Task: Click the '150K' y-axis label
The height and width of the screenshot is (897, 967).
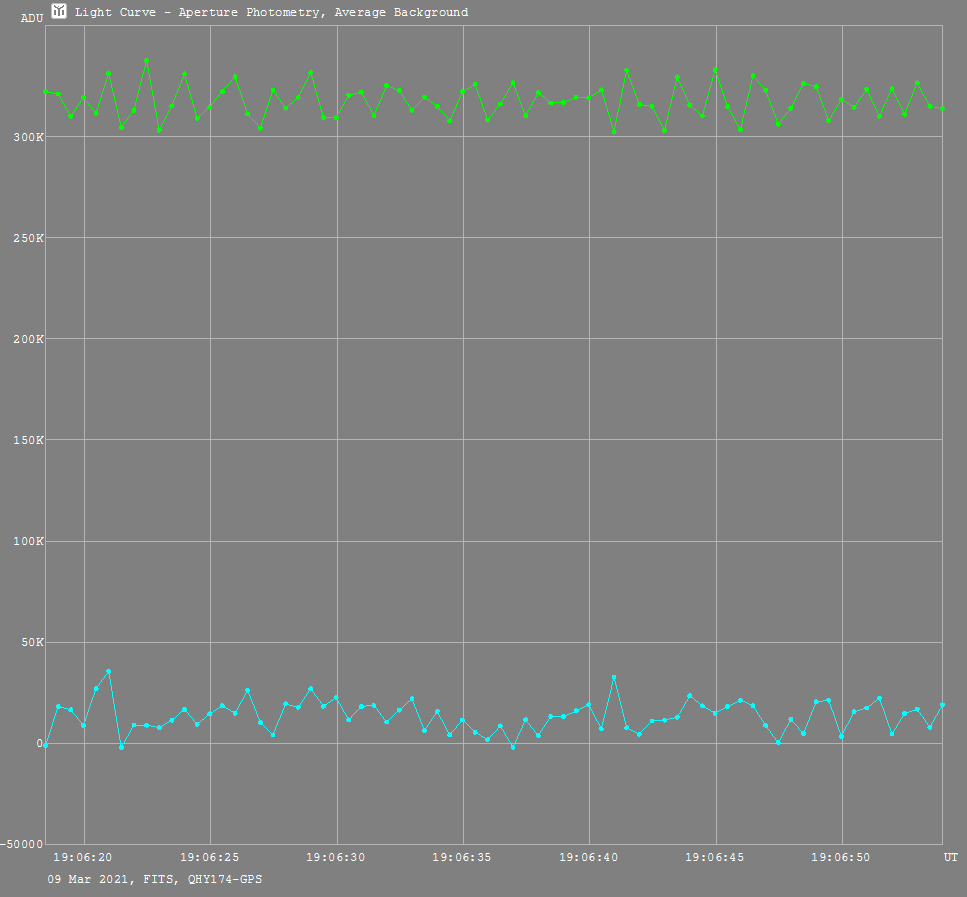Action: coord(28,440)
